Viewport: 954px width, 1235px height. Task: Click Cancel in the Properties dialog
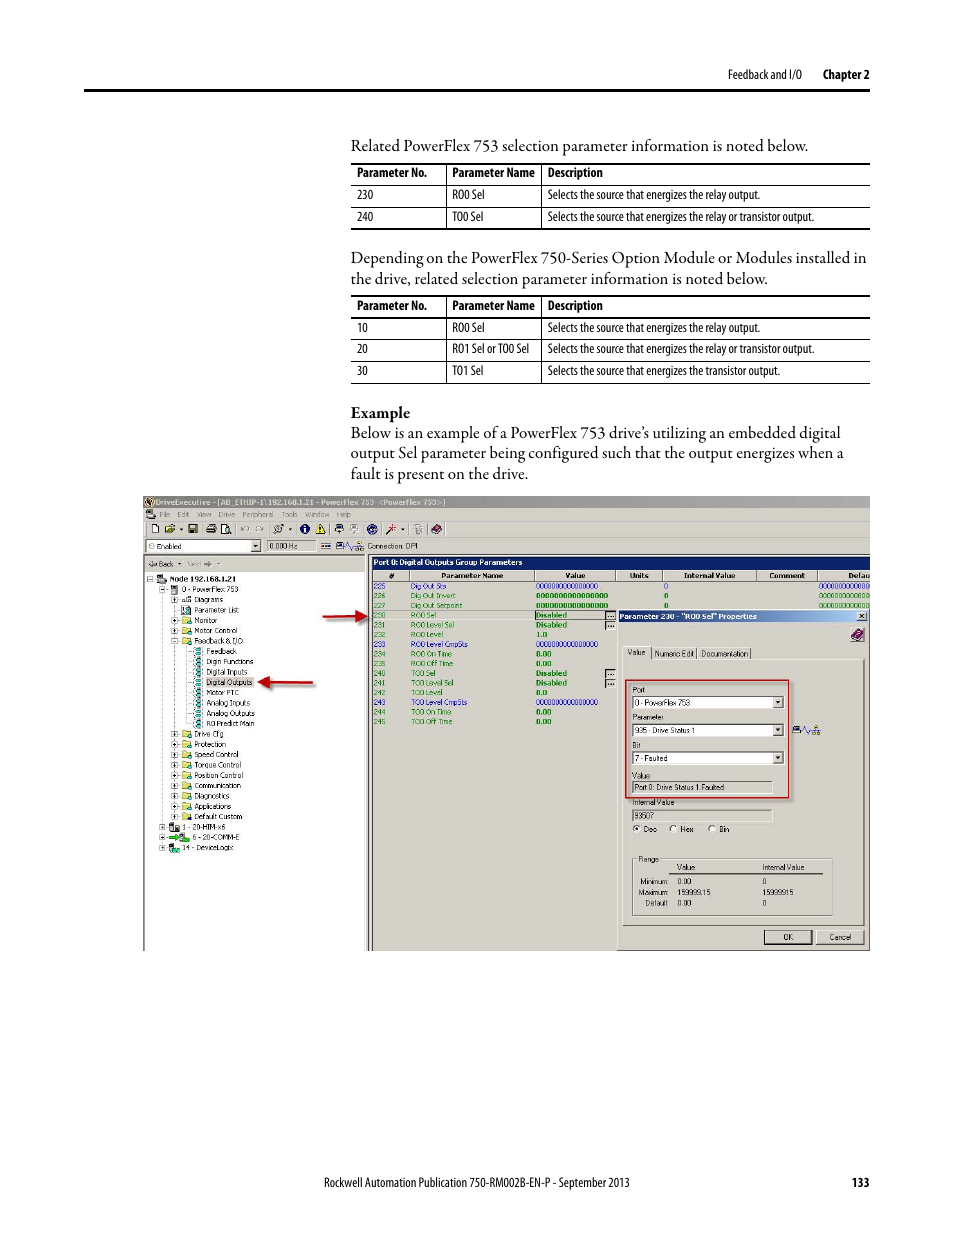pos(840,937)
